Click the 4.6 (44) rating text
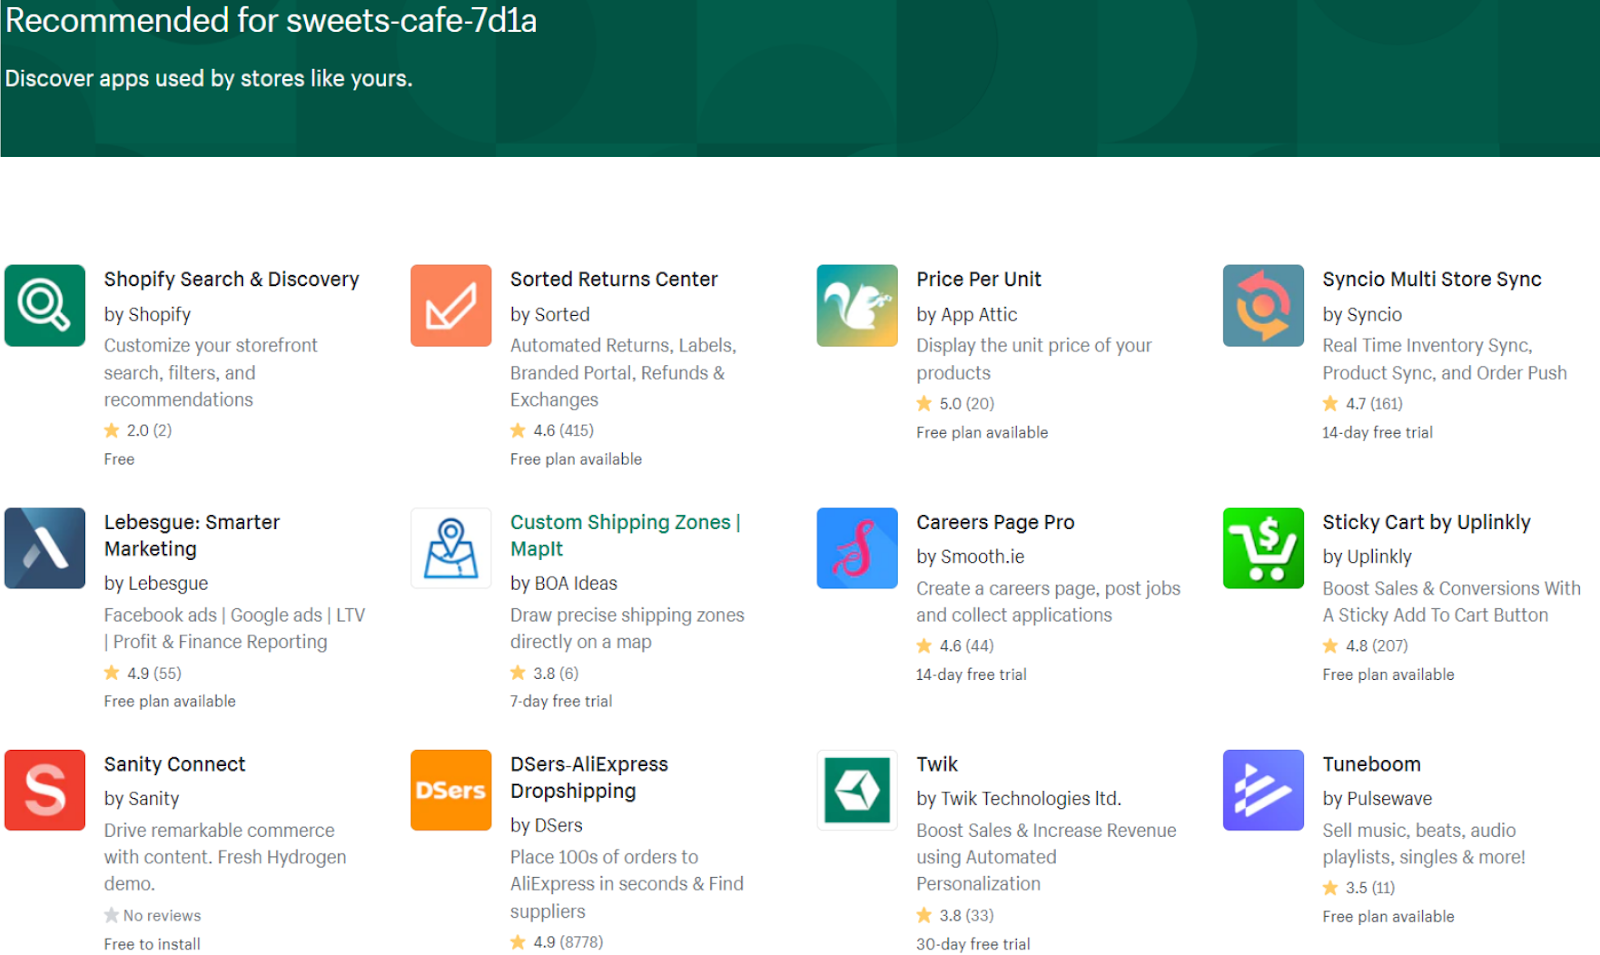The width and height of the screenshot is (1600, 955). coord(955,645)
